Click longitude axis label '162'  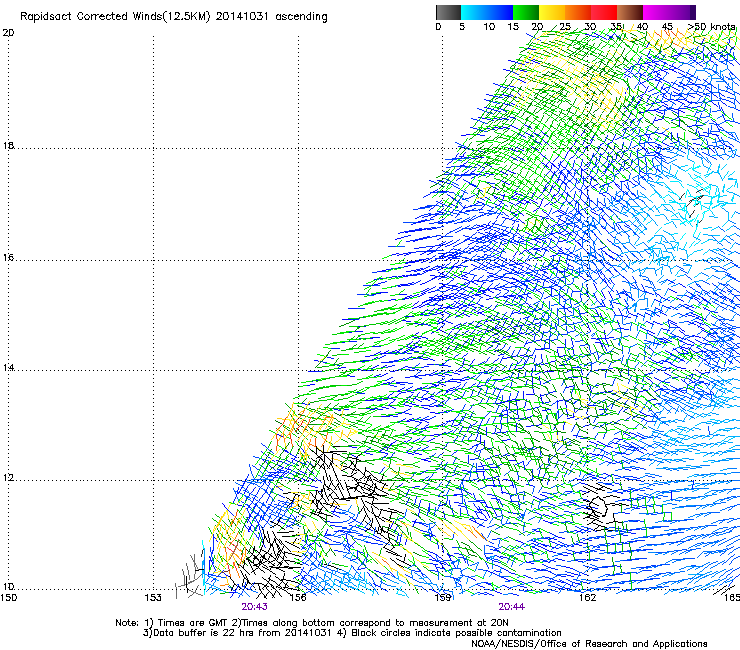point(588,598)
